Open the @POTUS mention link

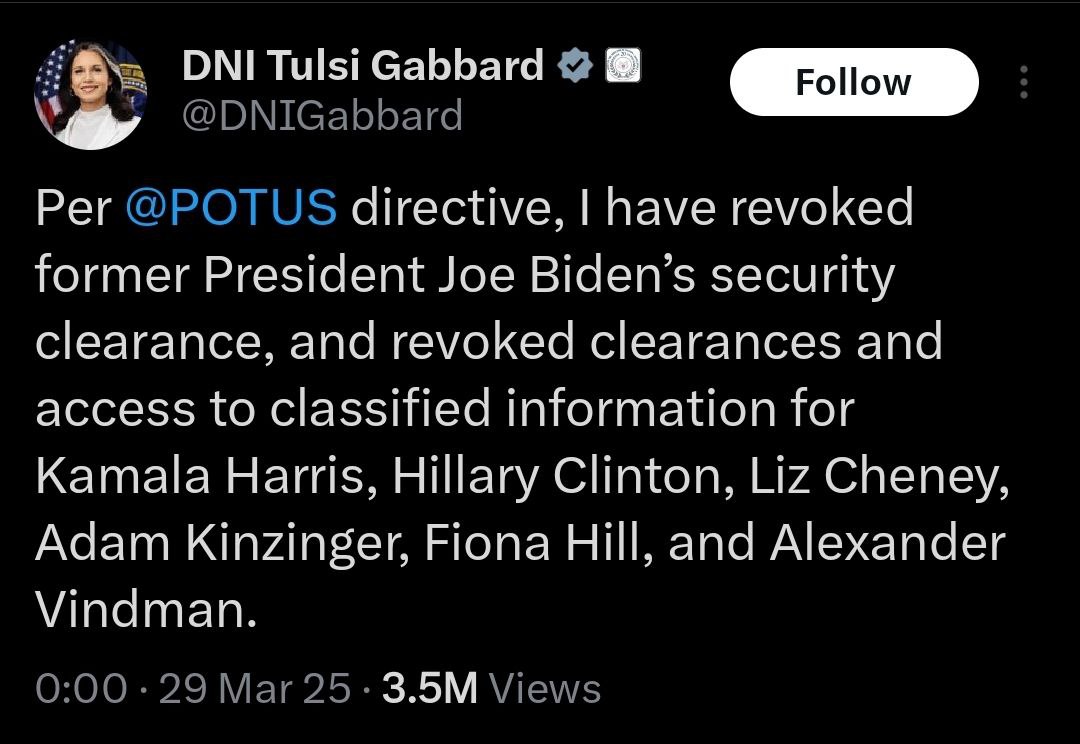tap(231, 208)
